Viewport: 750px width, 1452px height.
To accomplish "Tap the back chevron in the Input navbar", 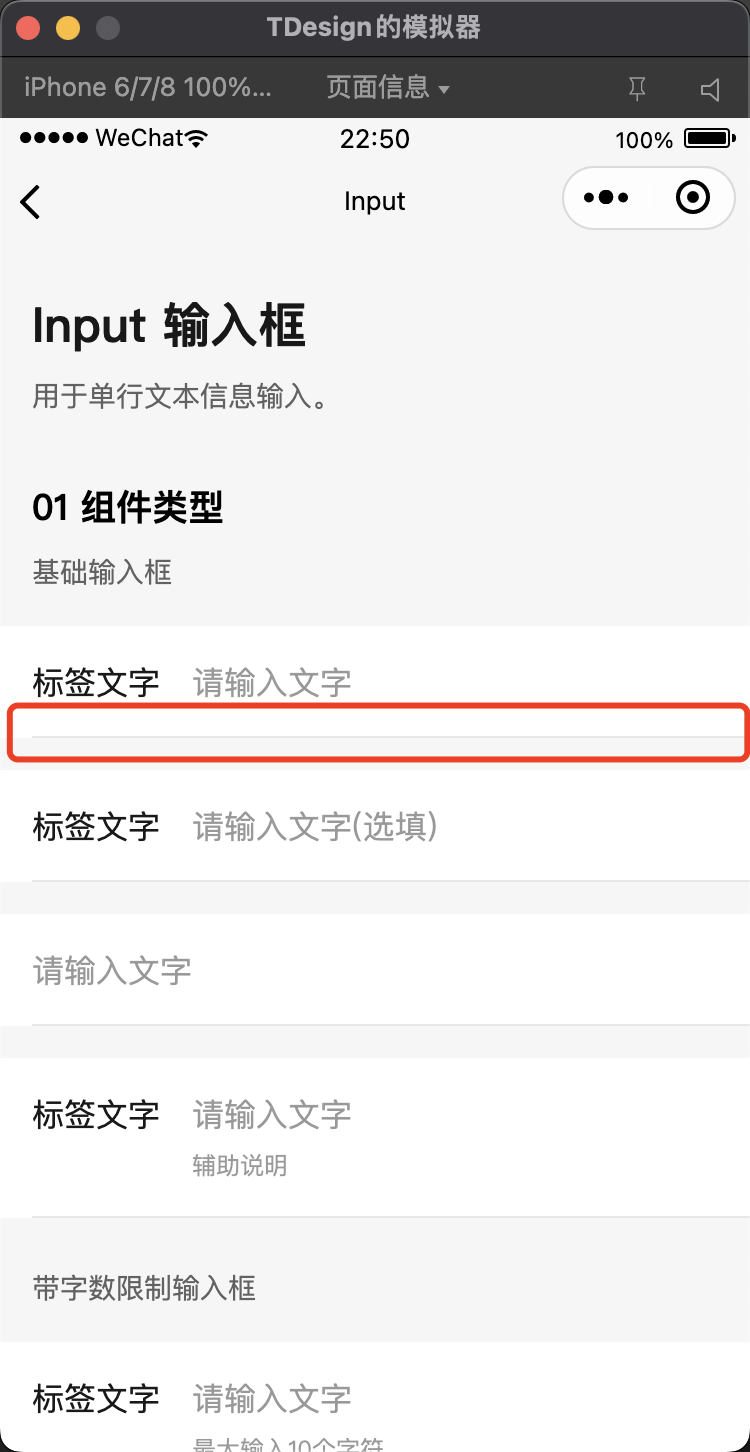I will pyautogui.click(x=30, y=201).
